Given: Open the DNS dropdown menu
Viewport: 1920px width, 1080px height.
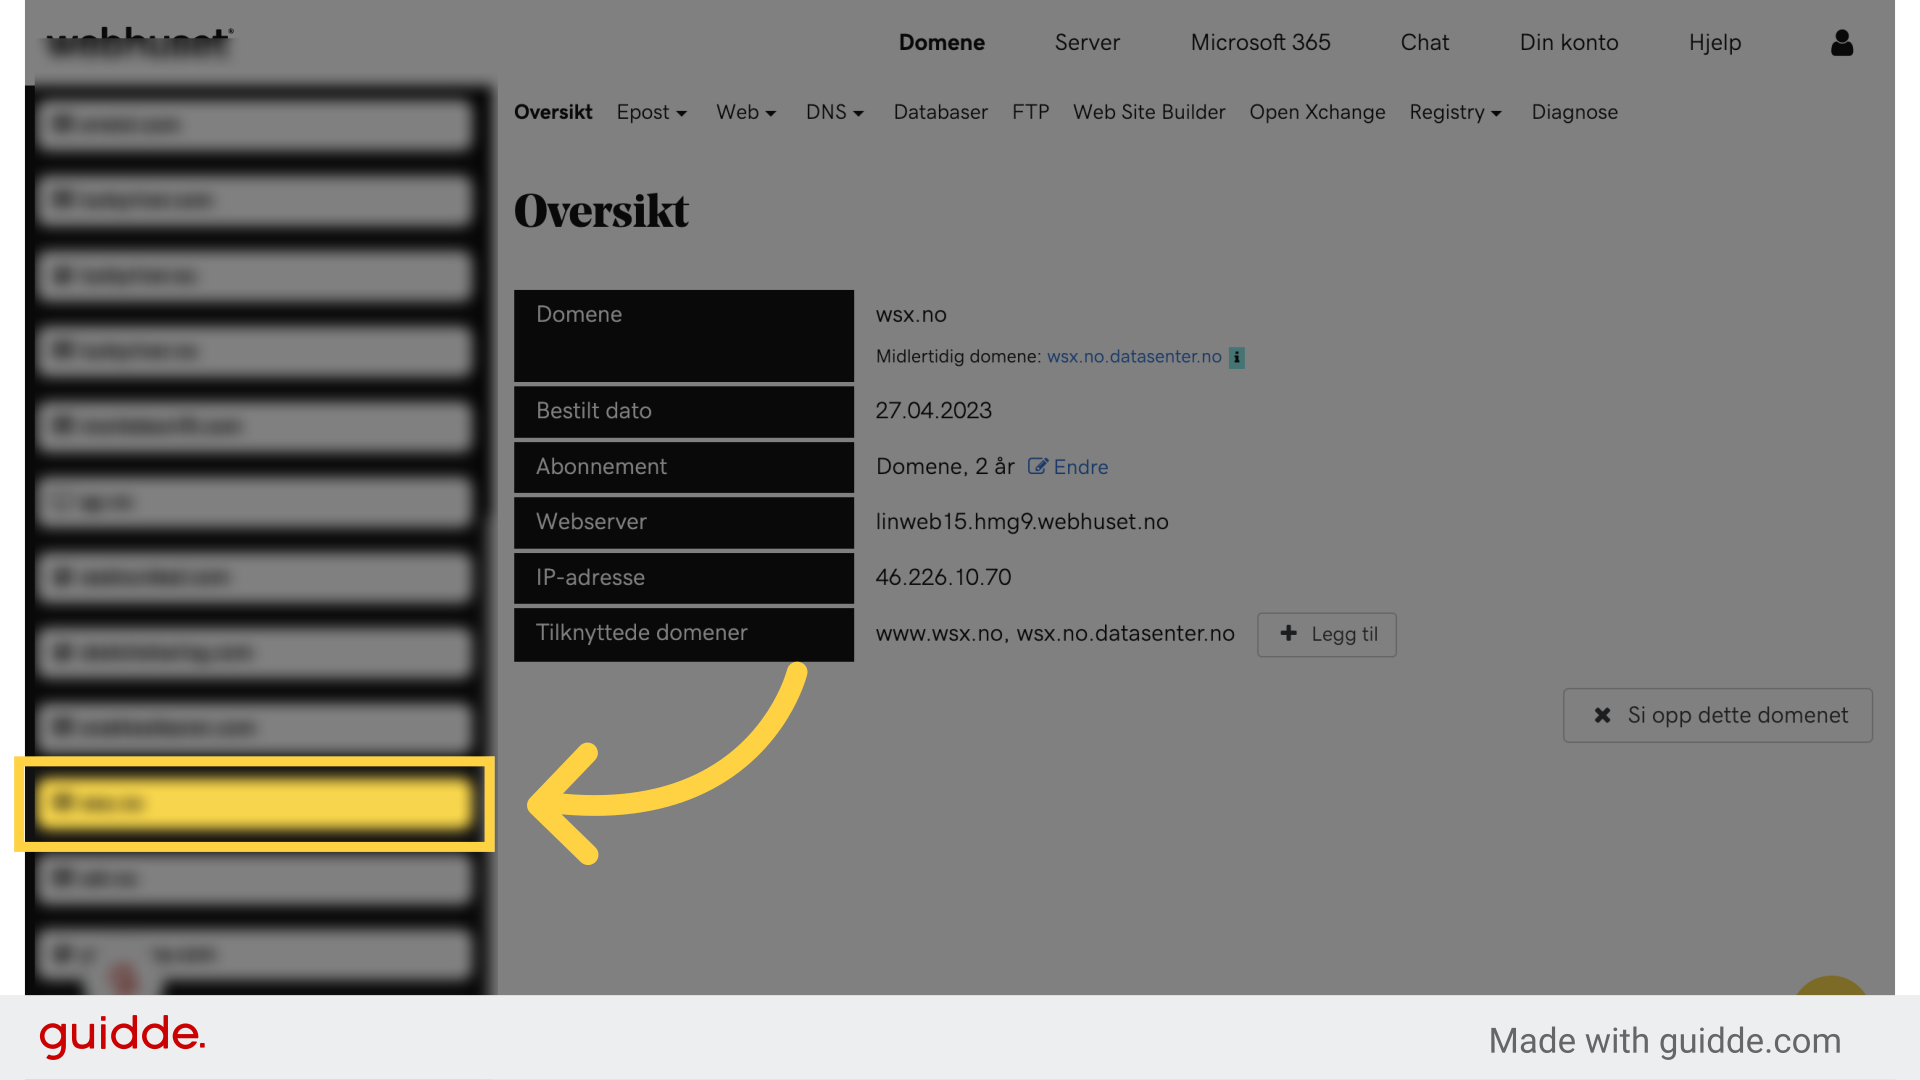Looking at the screenshot, I should click(x=835, y=112).
